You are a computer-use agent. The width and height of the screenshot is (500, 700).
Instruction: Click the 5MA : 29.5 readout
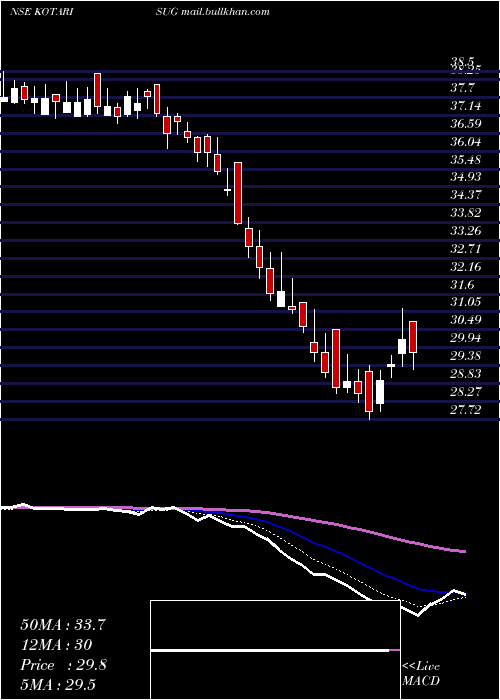[x=58, y=685]
